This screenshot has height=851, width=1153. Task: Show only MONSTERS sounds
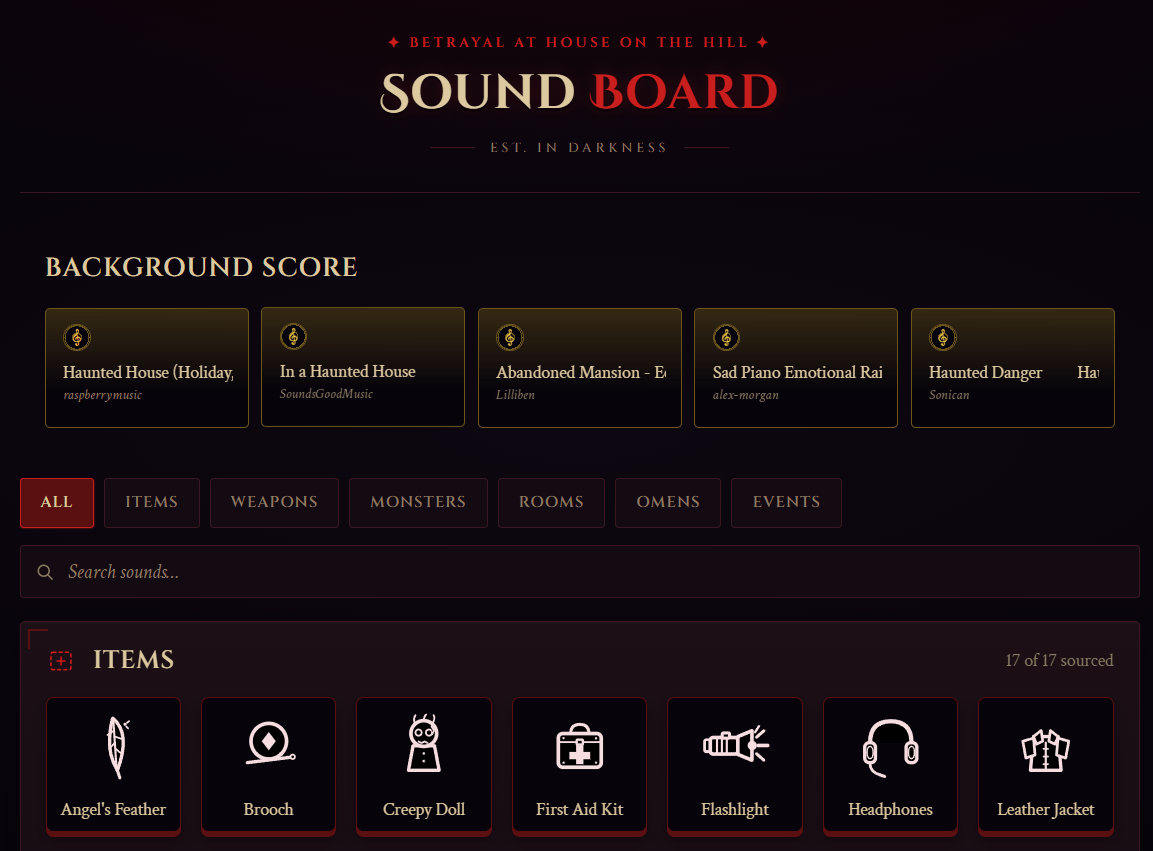pos(418,502)
